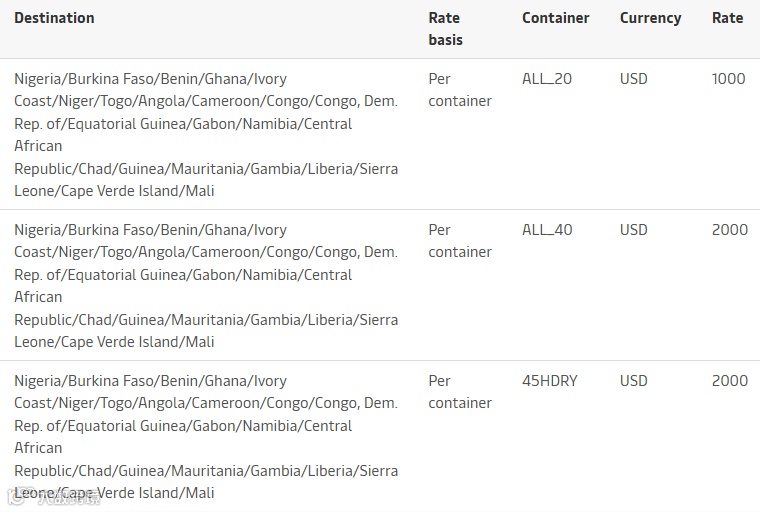Select USD in the ALL_40 row
Screen dimensions: 760x512
click(x=633, y=230)
